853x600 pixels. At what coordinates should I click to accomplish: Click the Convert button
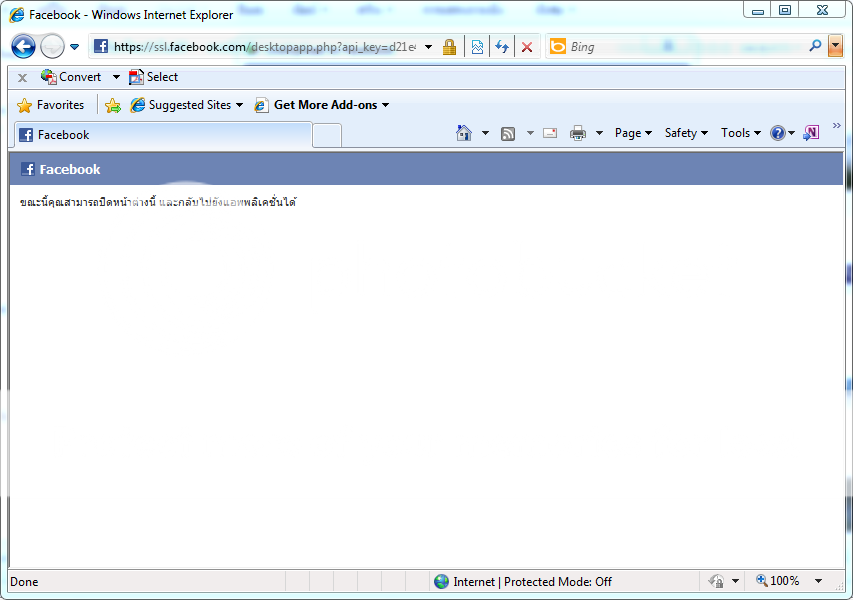point(71,77)
